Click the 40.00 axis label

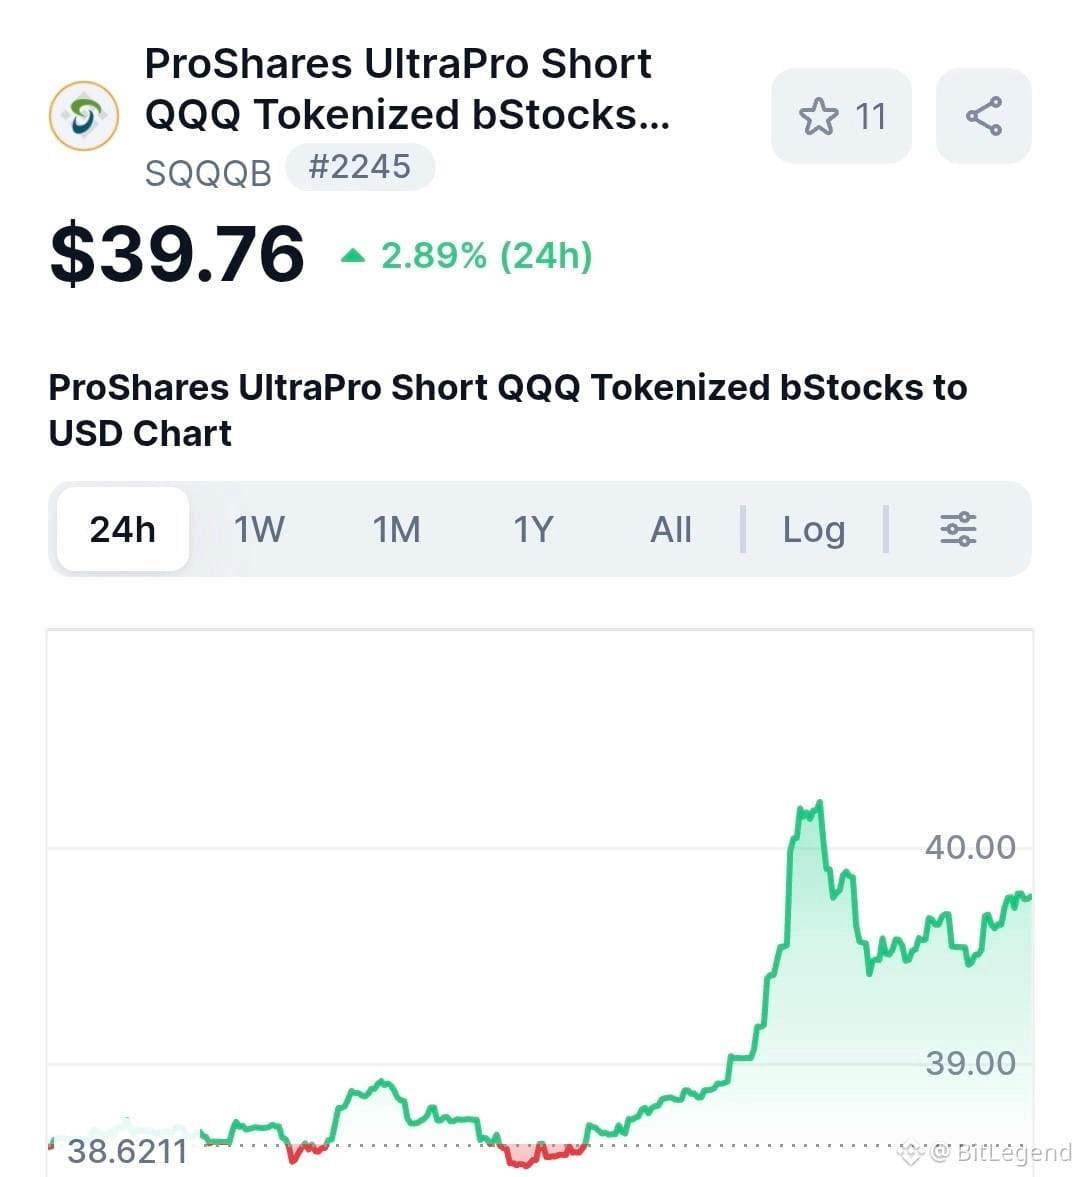pyautogui.click(x=970, y=847)
